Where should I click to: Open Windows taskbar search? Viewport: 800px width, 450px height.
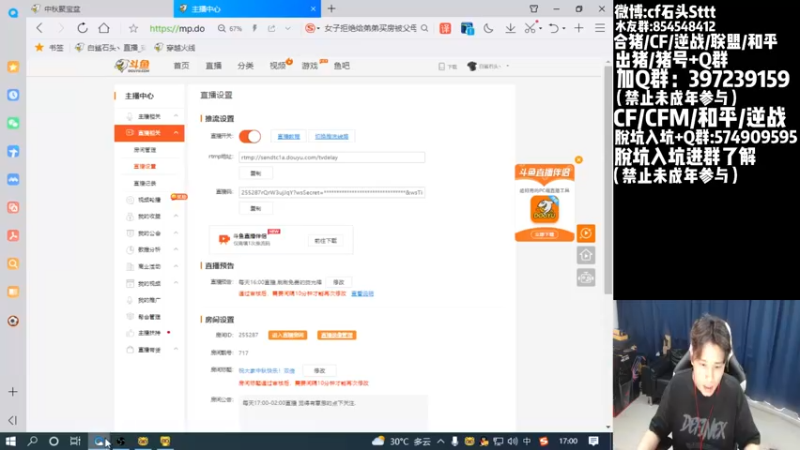(x=32, y=441)
